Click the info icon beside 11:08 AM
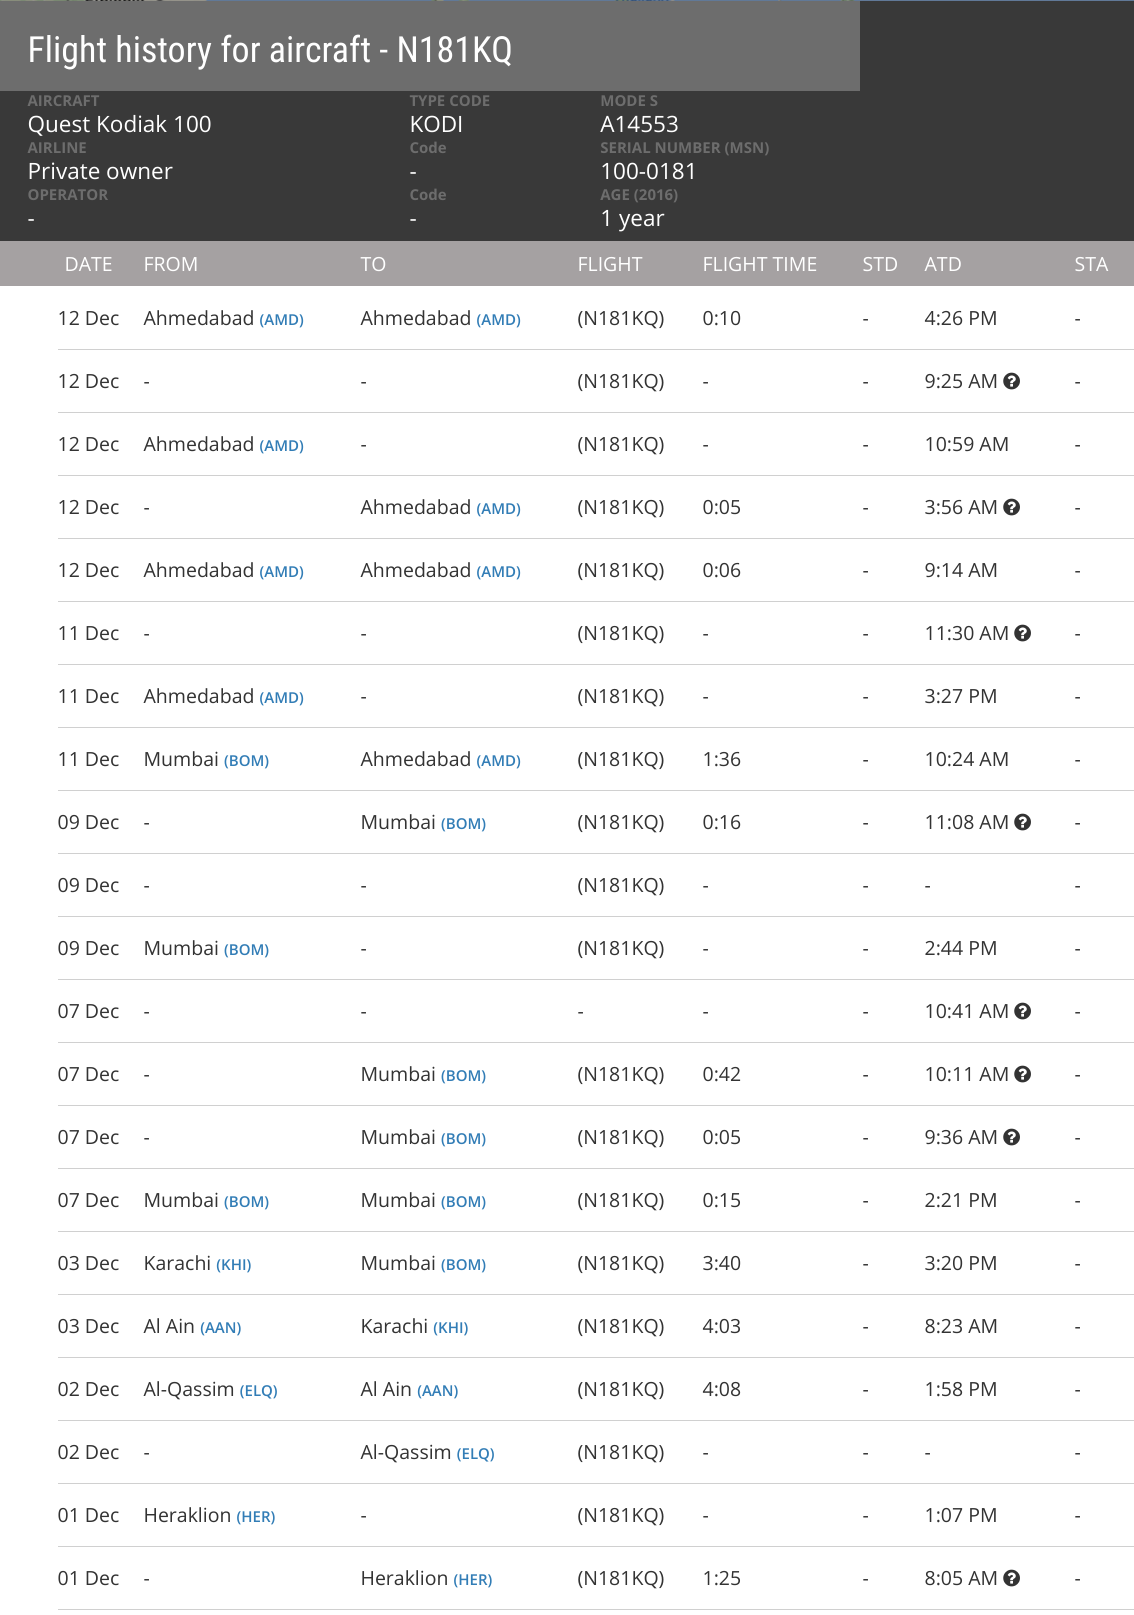1134x1615 pixels. (1022, 822)
